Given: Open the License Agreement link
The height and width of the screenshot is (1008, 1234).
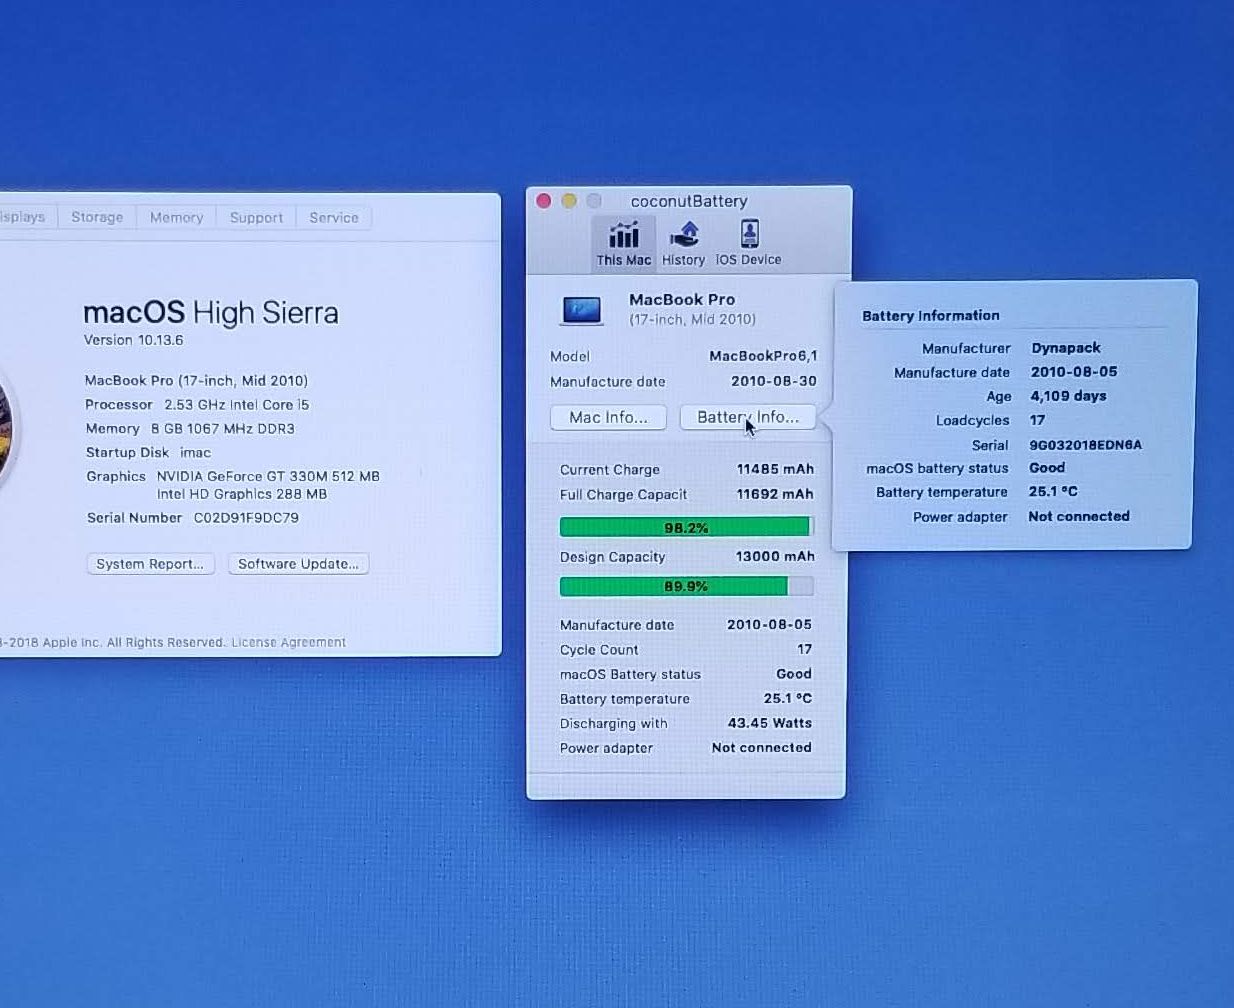Looking at the screenshot, I should point(288,642).
